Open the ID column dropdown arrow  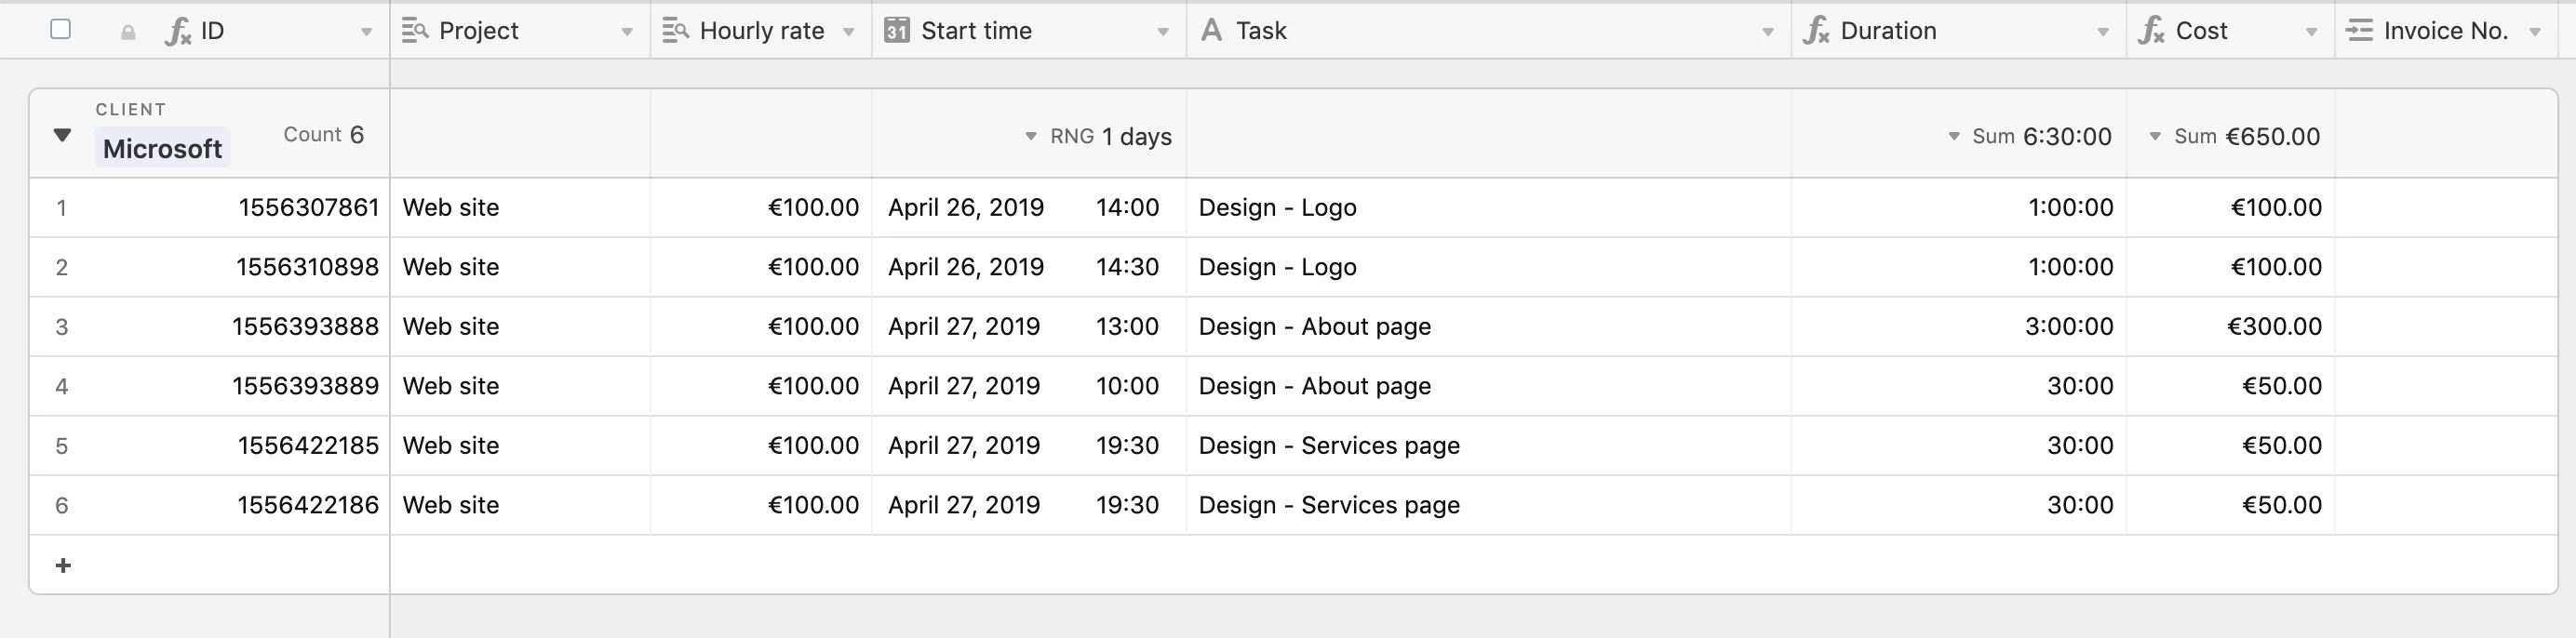coord(366,32)
